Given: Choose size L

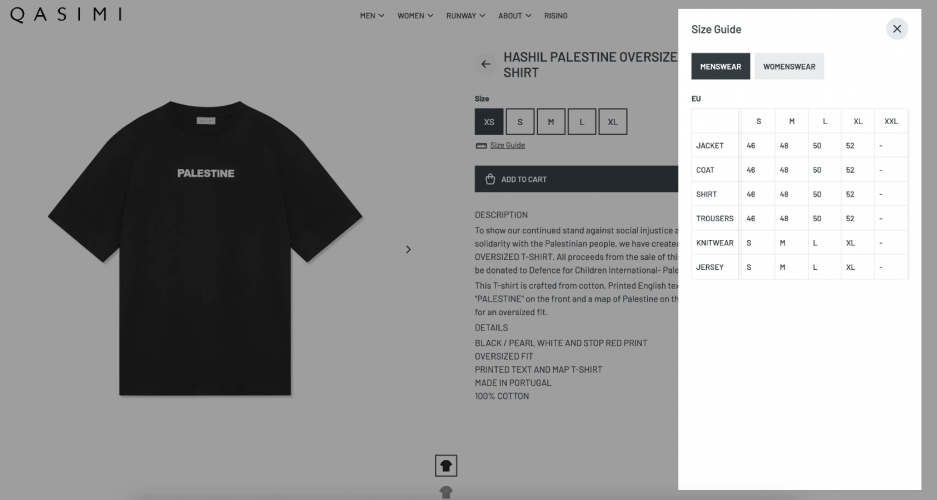Looking at the screenshot, I should pyautogui.click(x=581, y=122).
